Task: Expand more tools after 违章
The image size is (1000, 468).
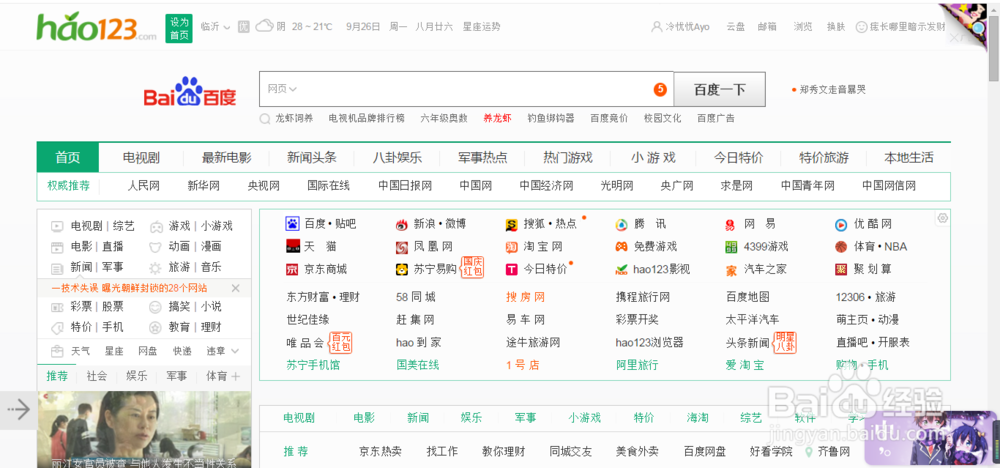Action: (235, 351)
